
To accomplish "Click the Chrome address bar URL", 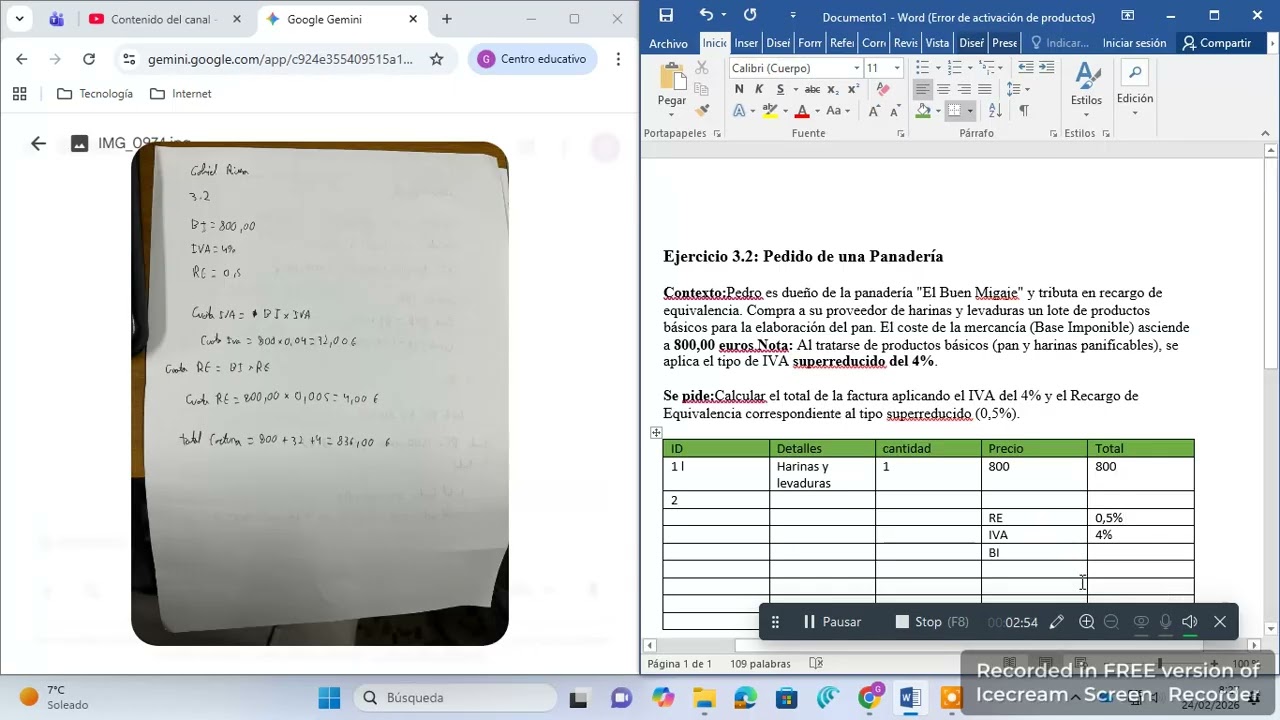I will point(280,59).
